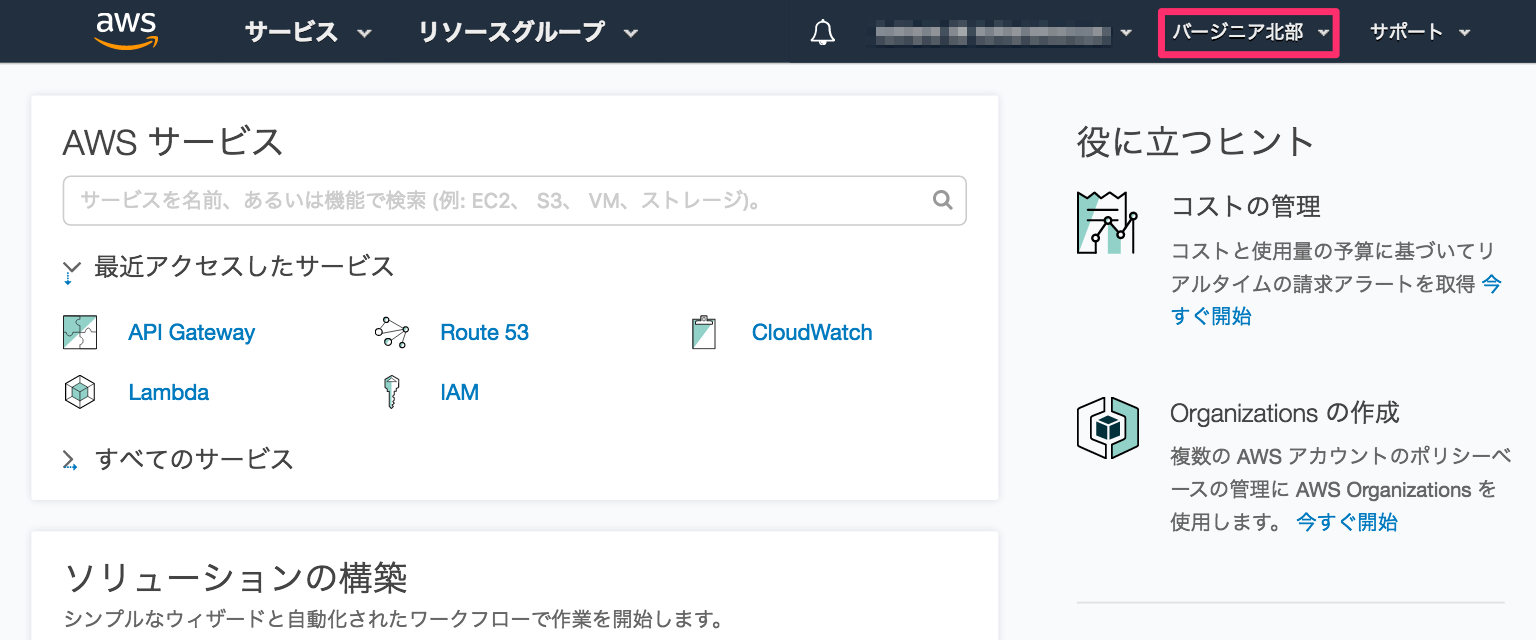Open the blurred account name dropdown

pos(1003,33)
